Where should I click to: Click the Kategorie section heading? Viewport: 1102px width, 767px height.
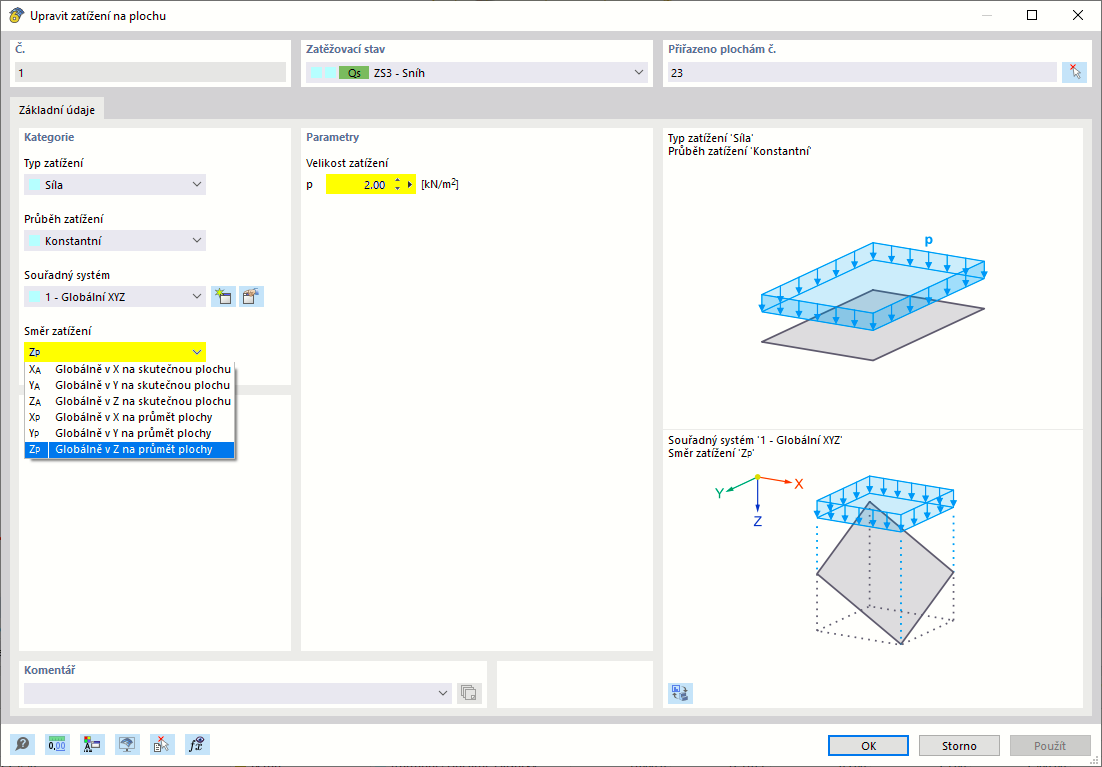coord(49,137)
